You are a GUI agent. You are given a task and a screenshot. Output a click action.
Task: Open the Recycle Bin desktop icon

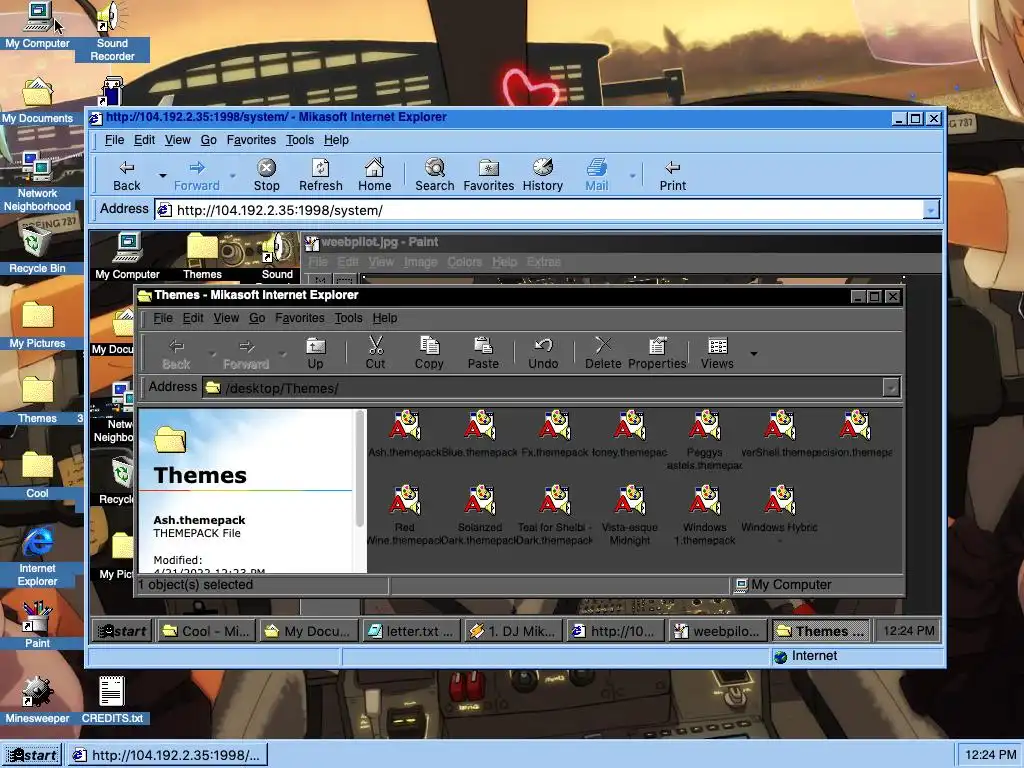[37, 248]
